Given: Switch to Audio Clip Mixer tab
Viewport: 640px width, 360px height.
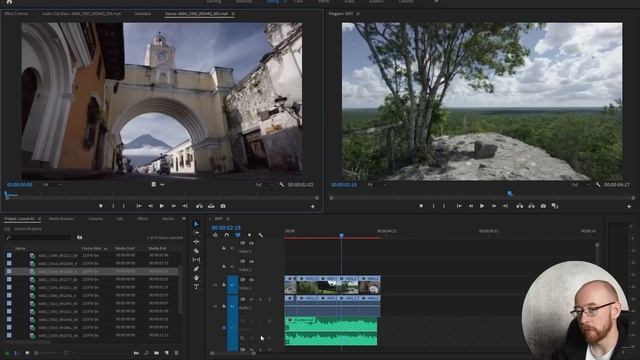Looking at the screenshot, I should pos(82,14).
